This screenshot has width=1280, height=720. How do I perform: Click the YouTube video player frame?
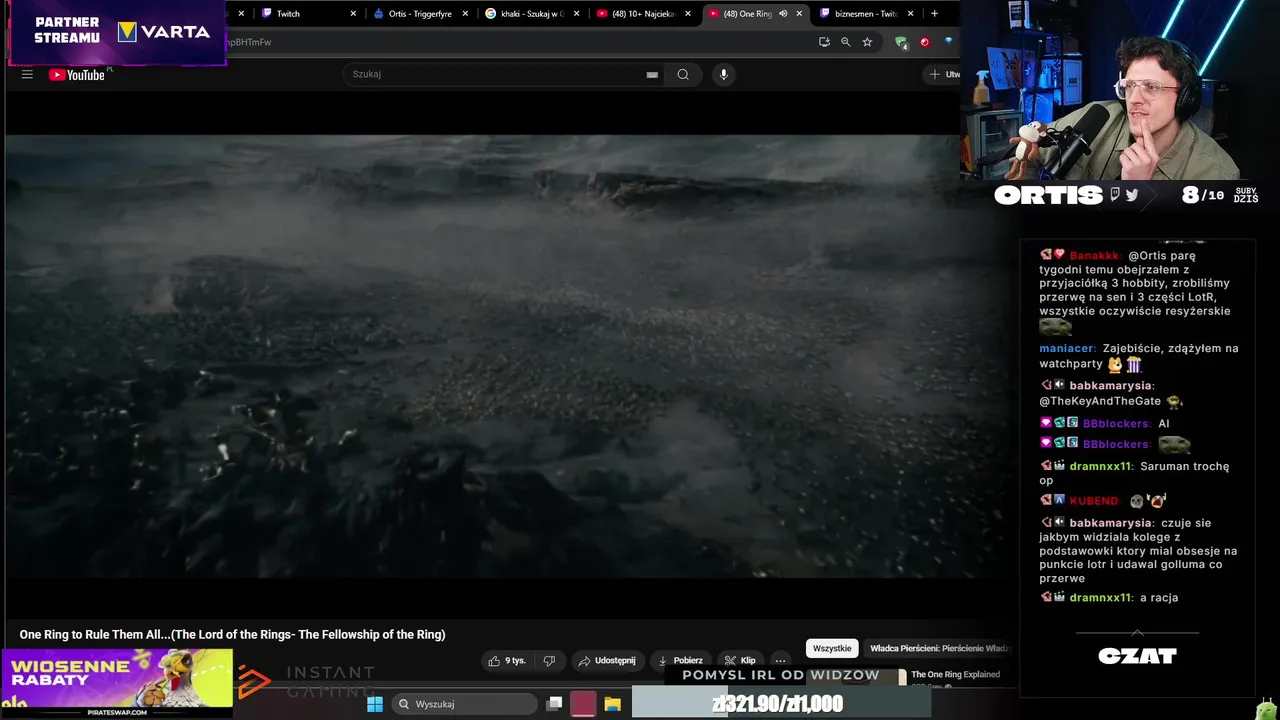click(x=482, y=355)
